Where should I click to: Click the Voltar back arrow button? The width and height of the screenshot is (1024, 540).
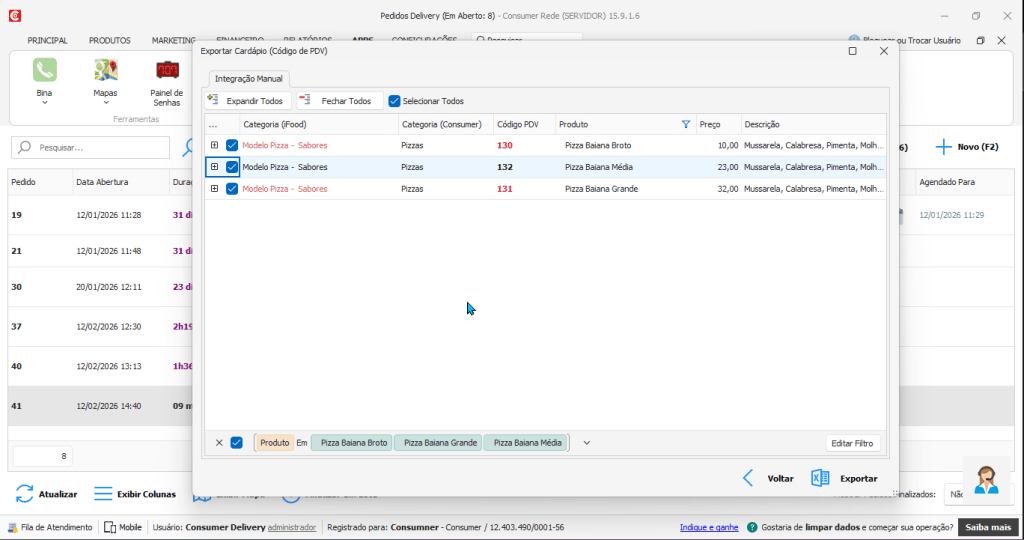[768, 479]
